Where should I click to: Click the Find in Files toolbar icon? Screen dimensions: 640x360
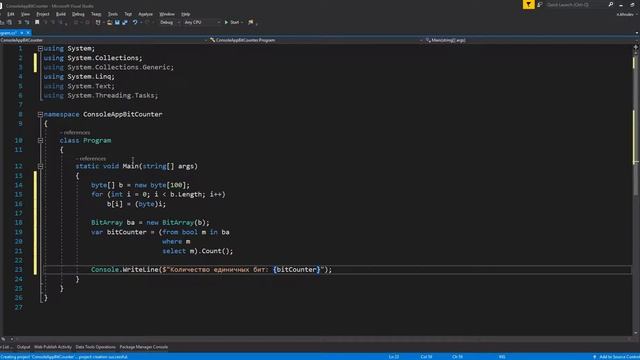[251, 22]
